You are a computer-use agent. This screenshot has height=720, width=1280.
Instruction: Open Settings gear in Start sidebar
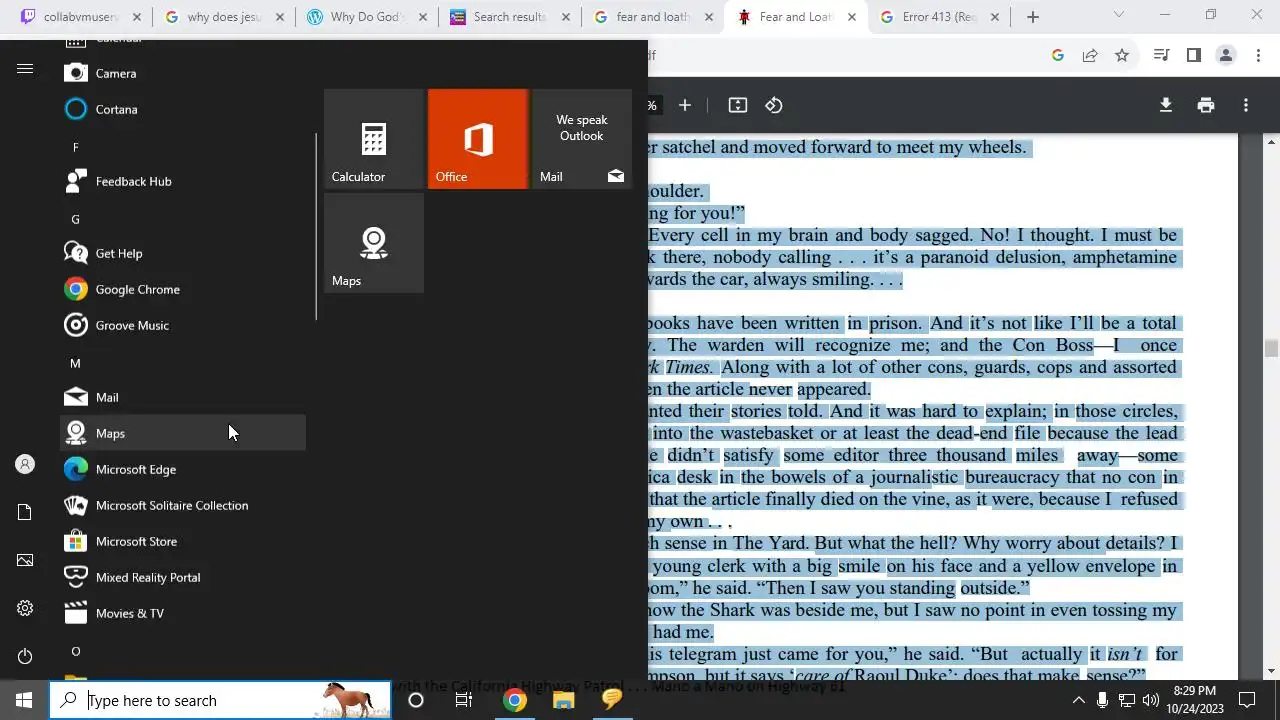click(25, 608)
